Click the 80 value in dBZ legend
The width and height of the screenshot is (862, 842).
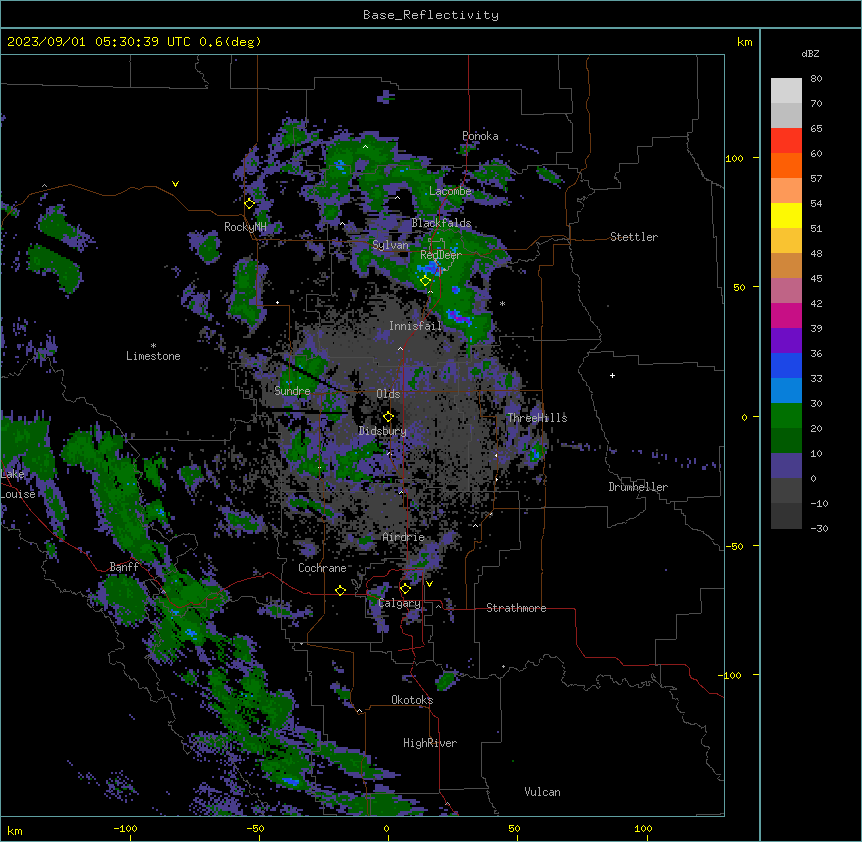click(x=816, y=79)
